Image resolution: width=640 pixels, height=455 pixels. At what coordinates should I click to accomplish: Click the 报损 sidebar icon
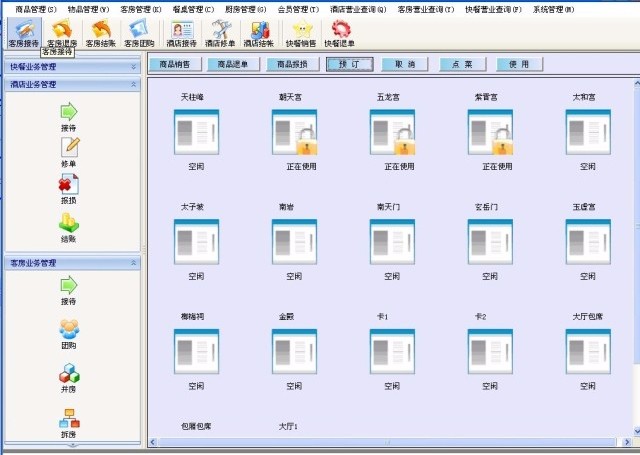[x=69, y=189]
